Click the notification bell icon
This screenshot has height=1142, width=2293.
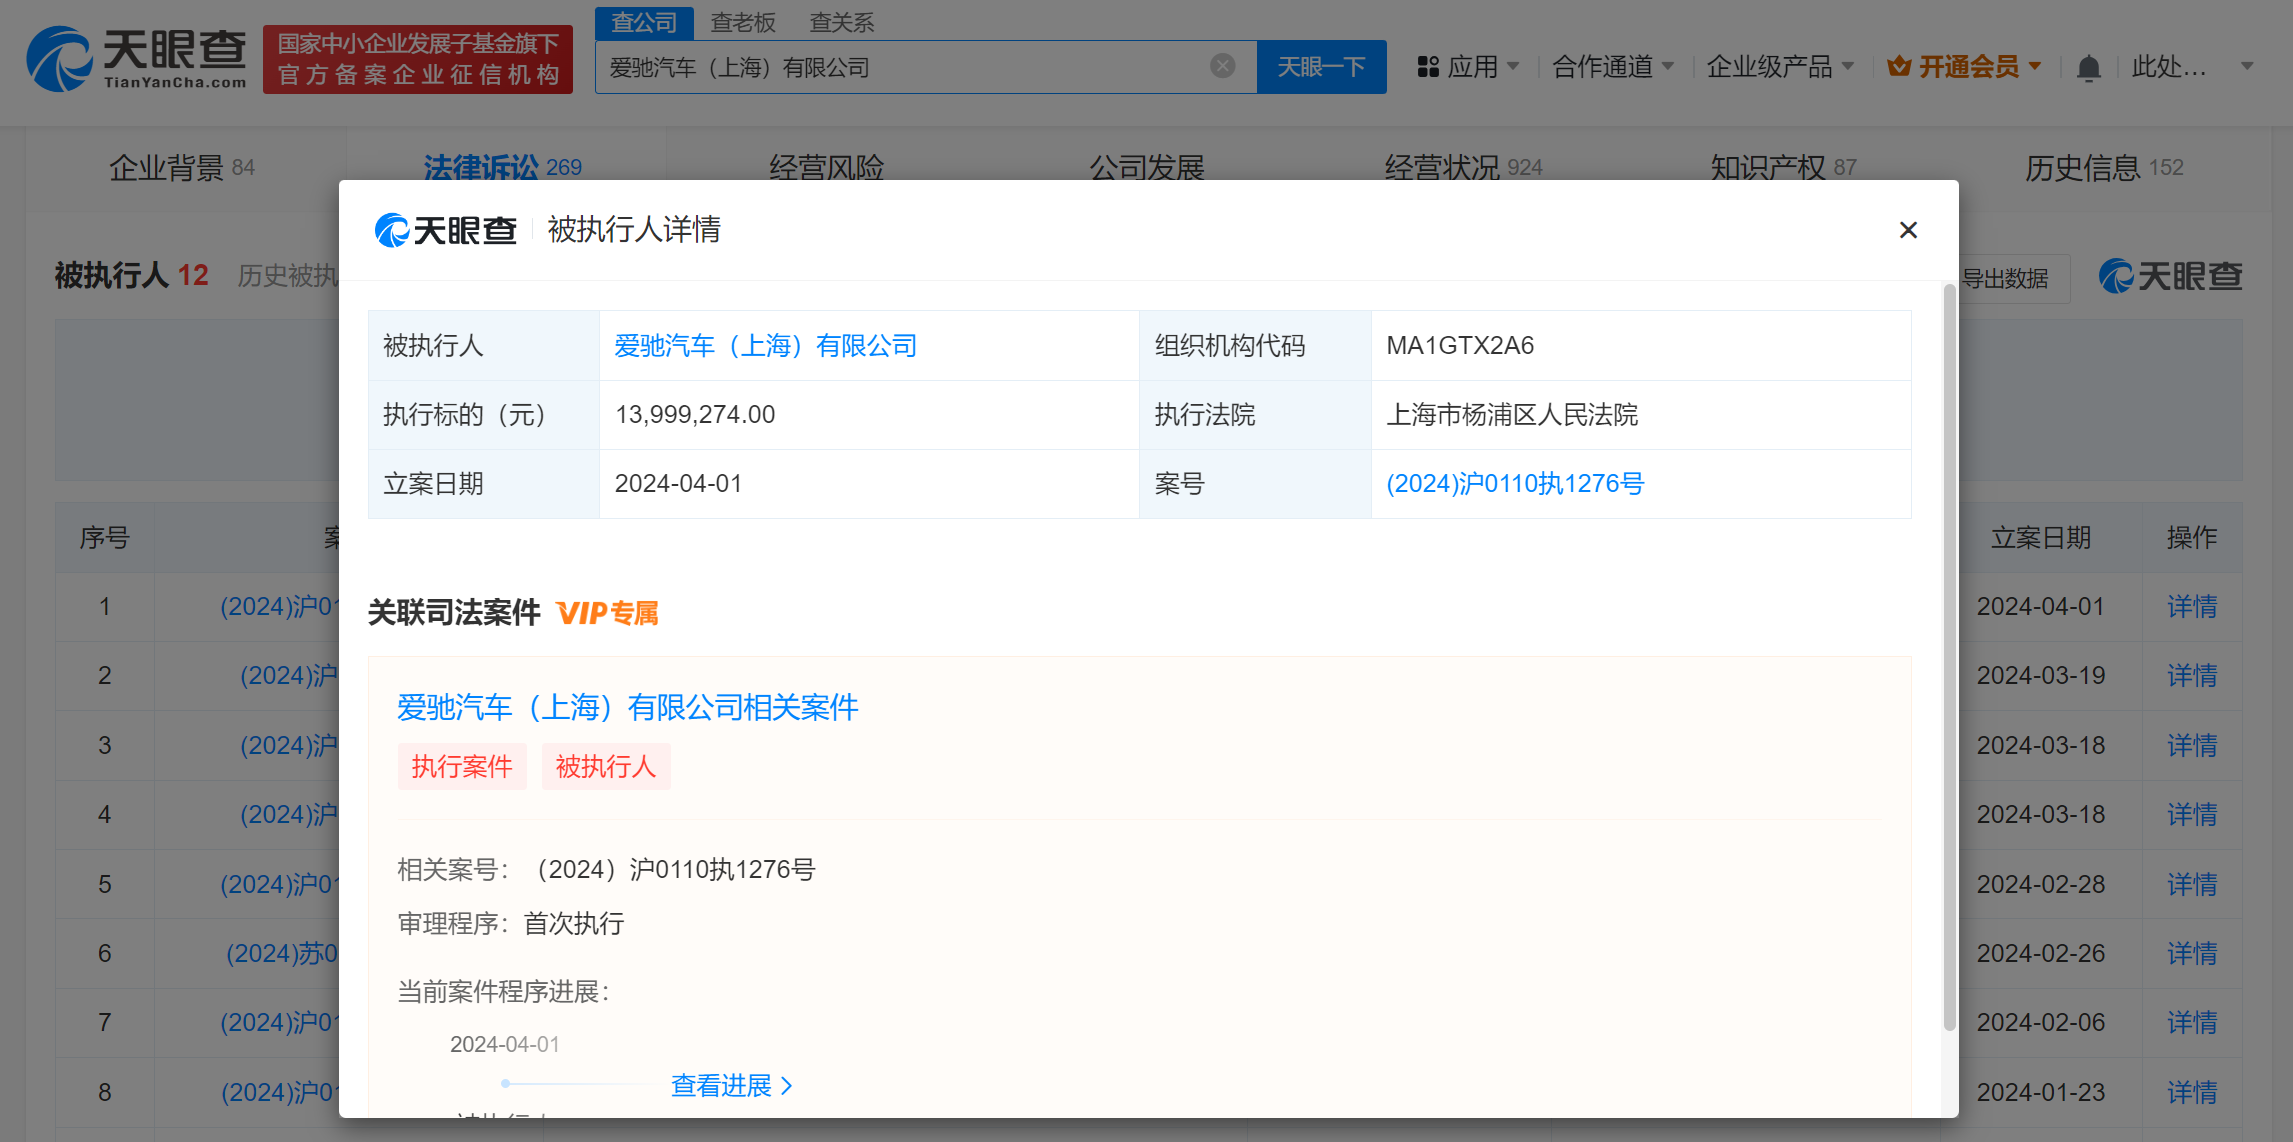(2088, 68)
